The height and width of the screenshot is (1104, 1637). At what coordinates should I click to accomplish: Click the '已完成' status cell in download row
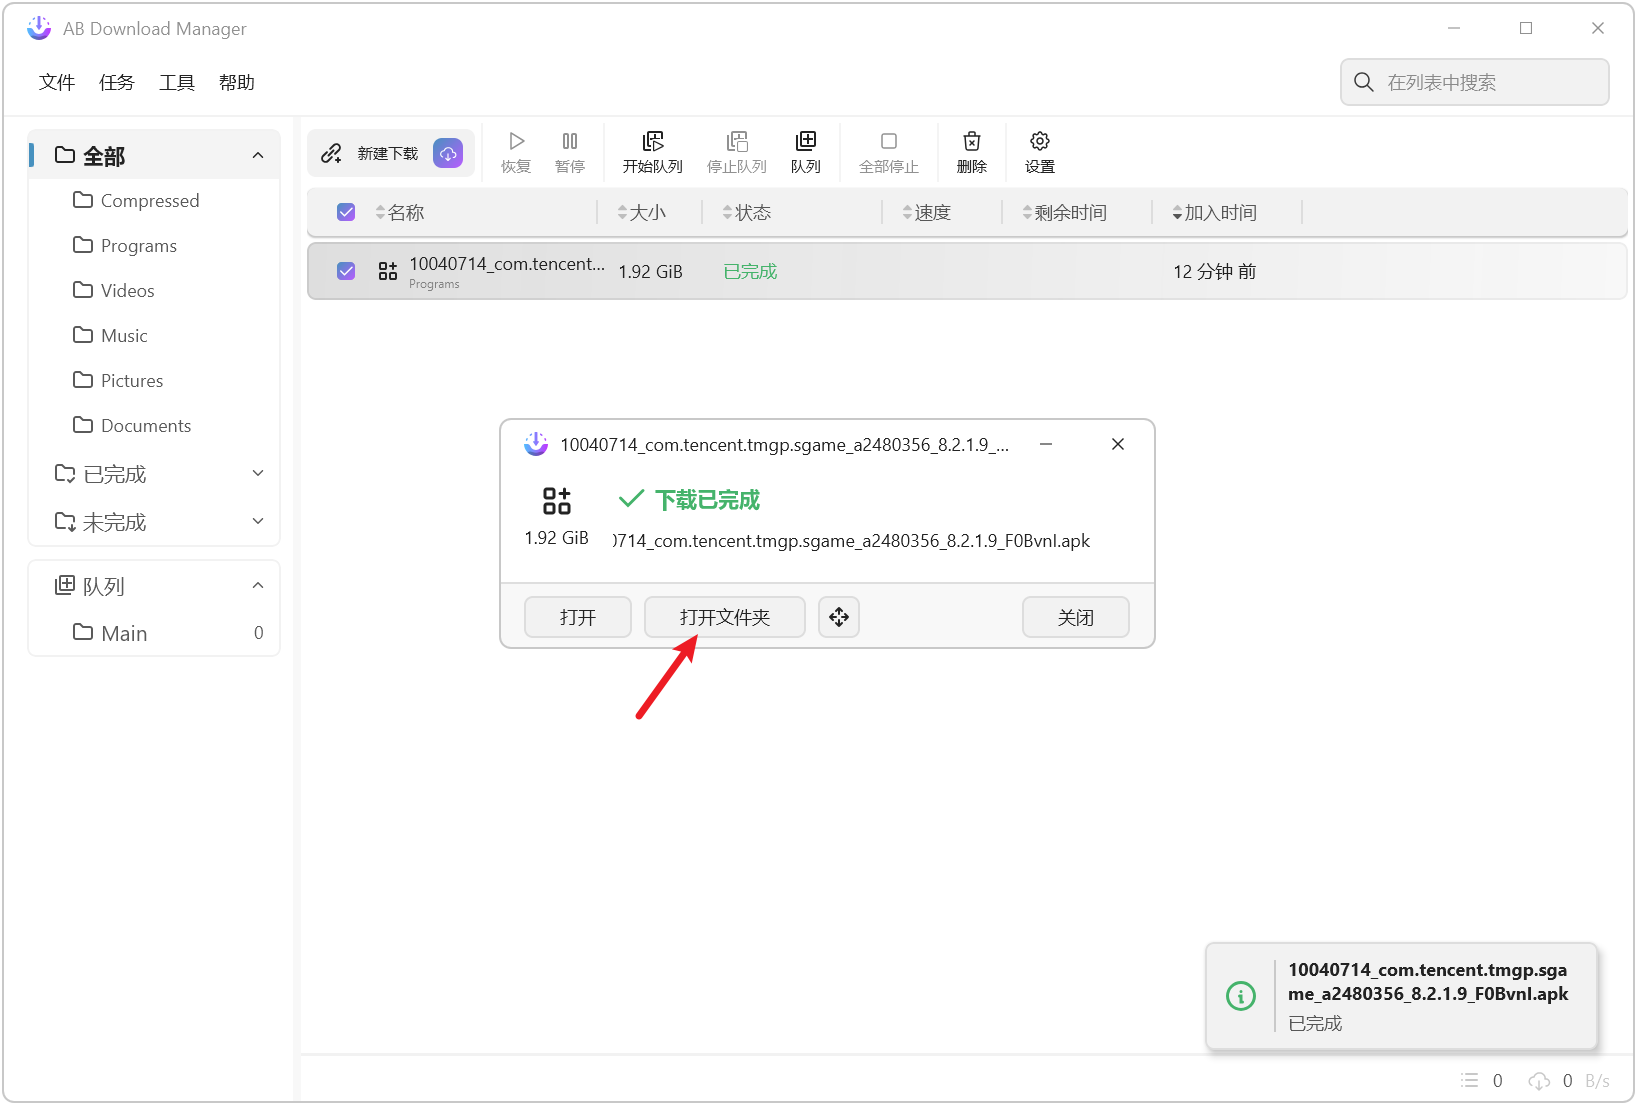point(750,271)
